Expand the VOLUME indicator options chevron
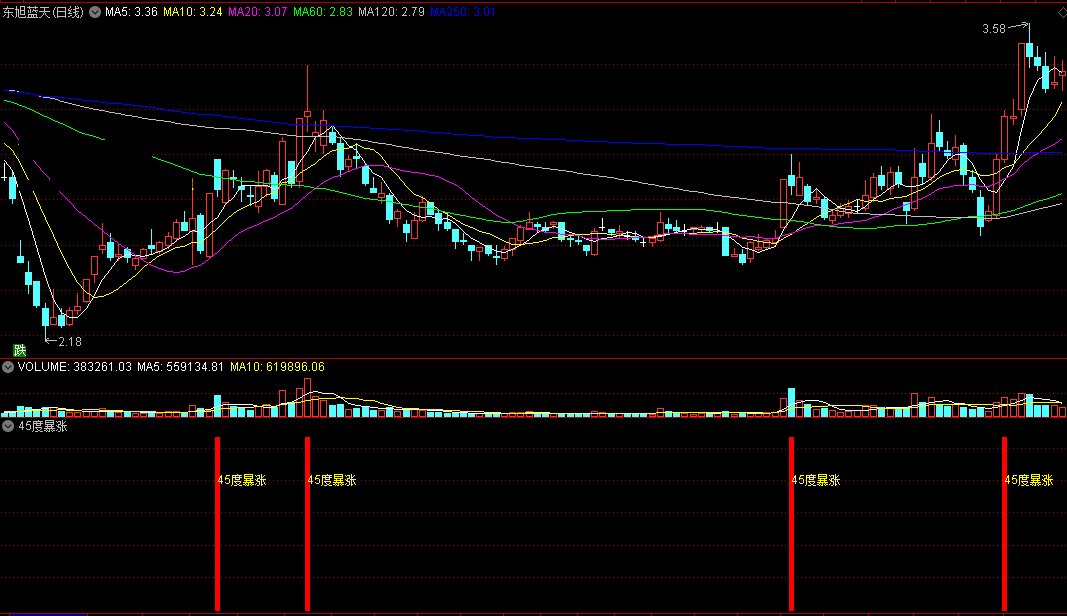 pyautogui.click(x=7, y=367)
